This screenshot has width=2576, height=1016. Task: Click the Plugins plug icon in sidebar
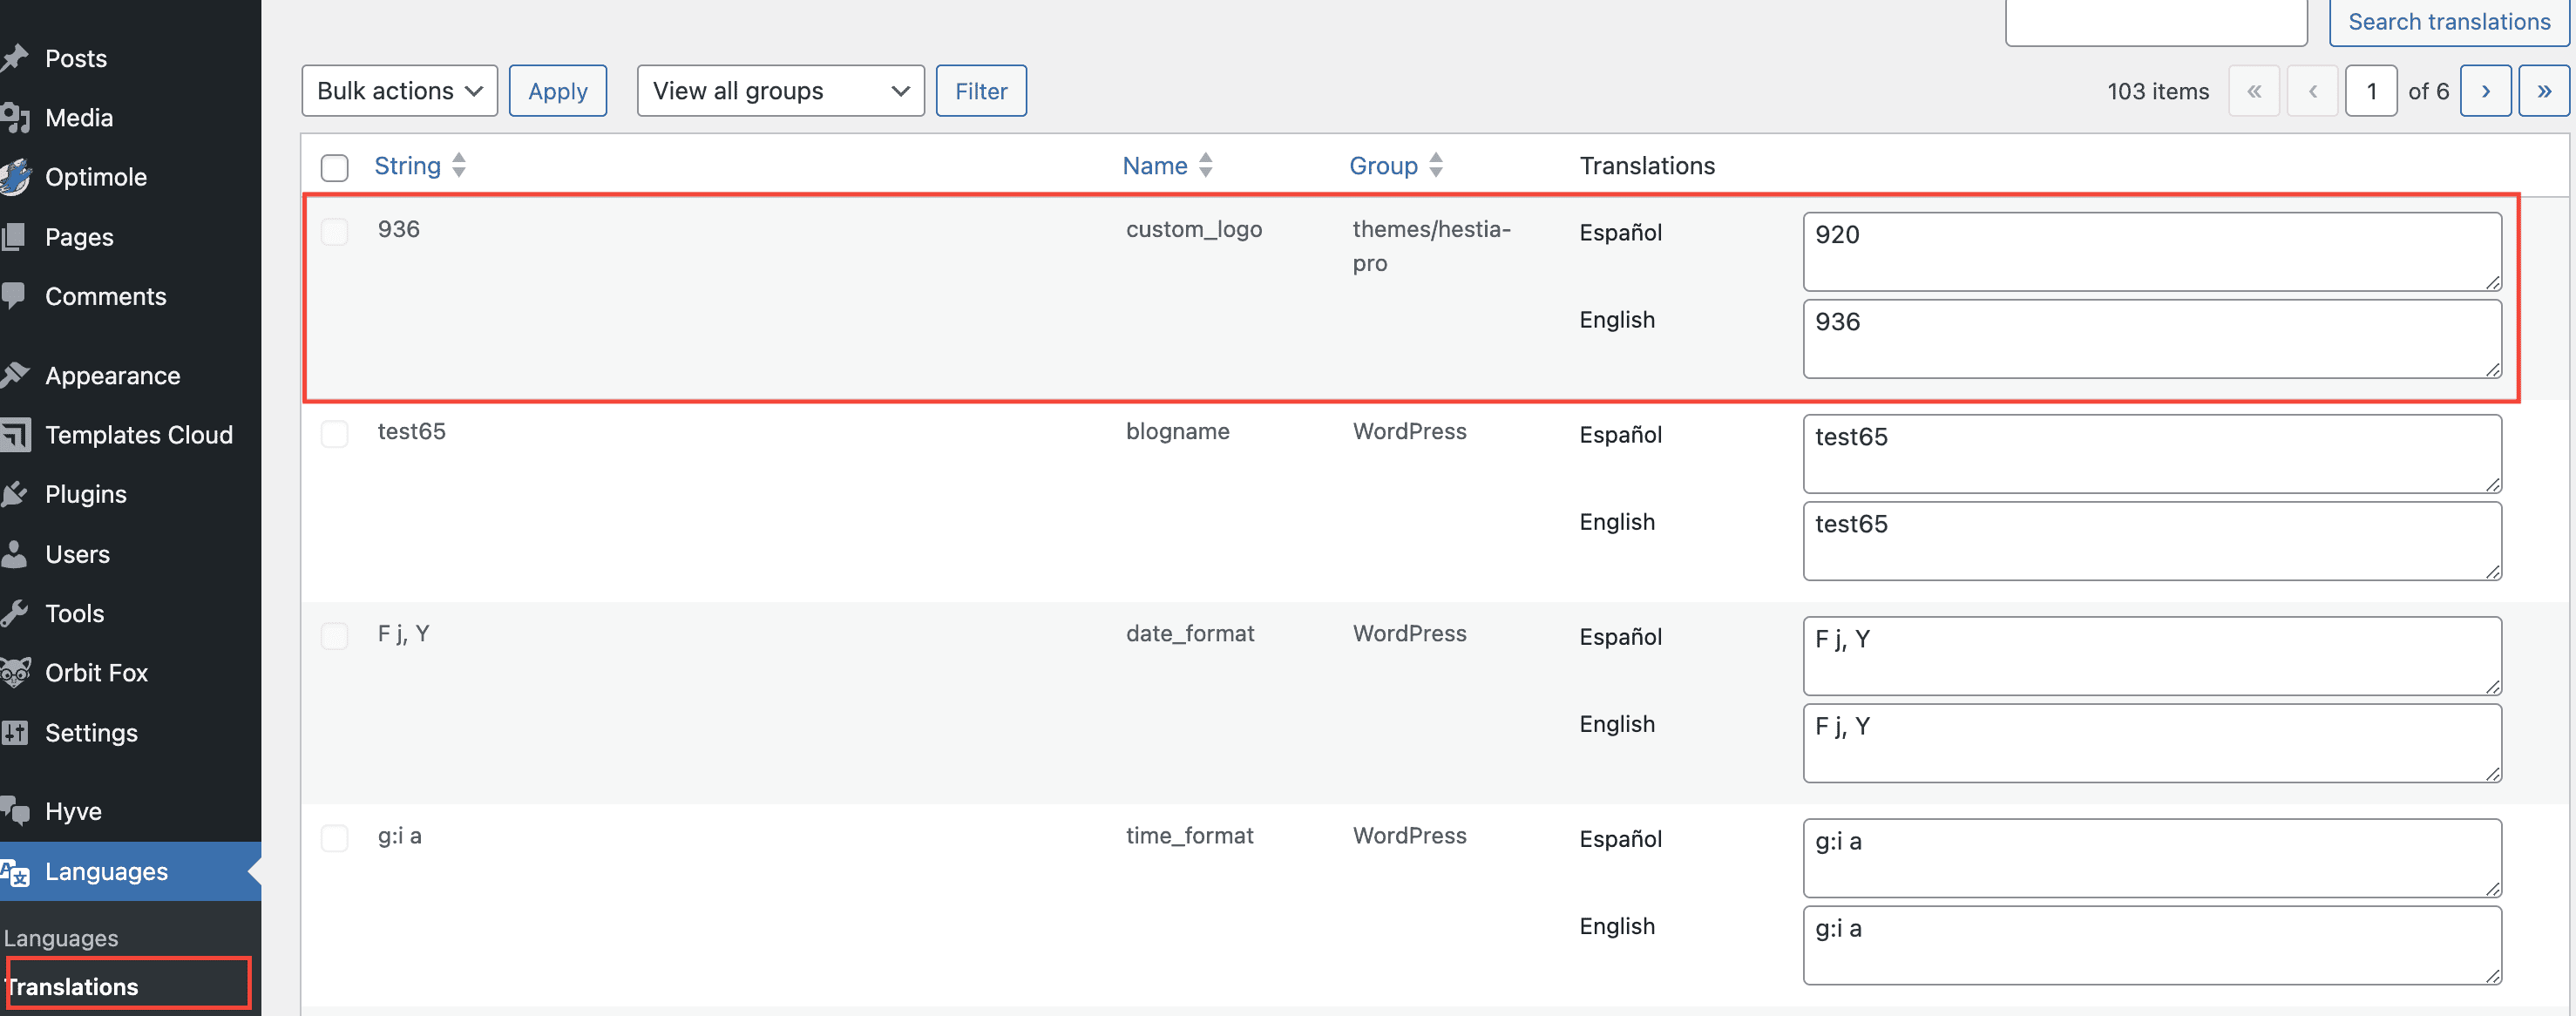[x=14, y=494]
